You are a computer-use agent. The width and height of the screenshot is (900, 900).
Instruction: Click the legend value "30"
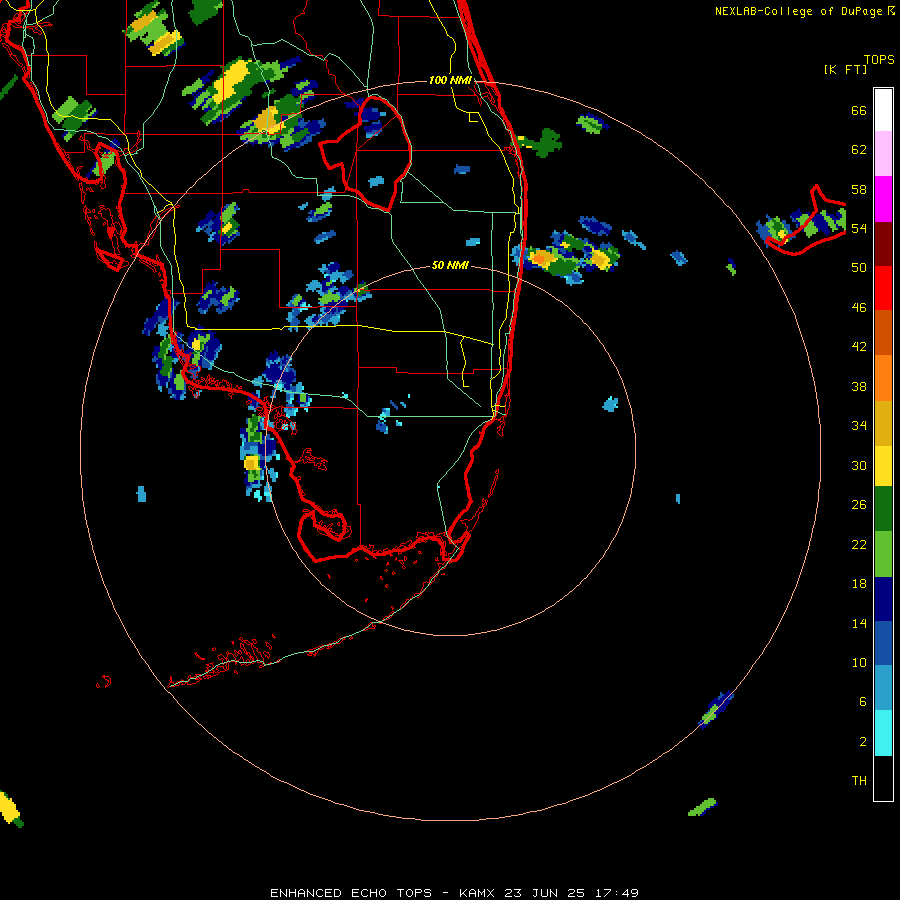pyautogui.click(x=859, y=465)
